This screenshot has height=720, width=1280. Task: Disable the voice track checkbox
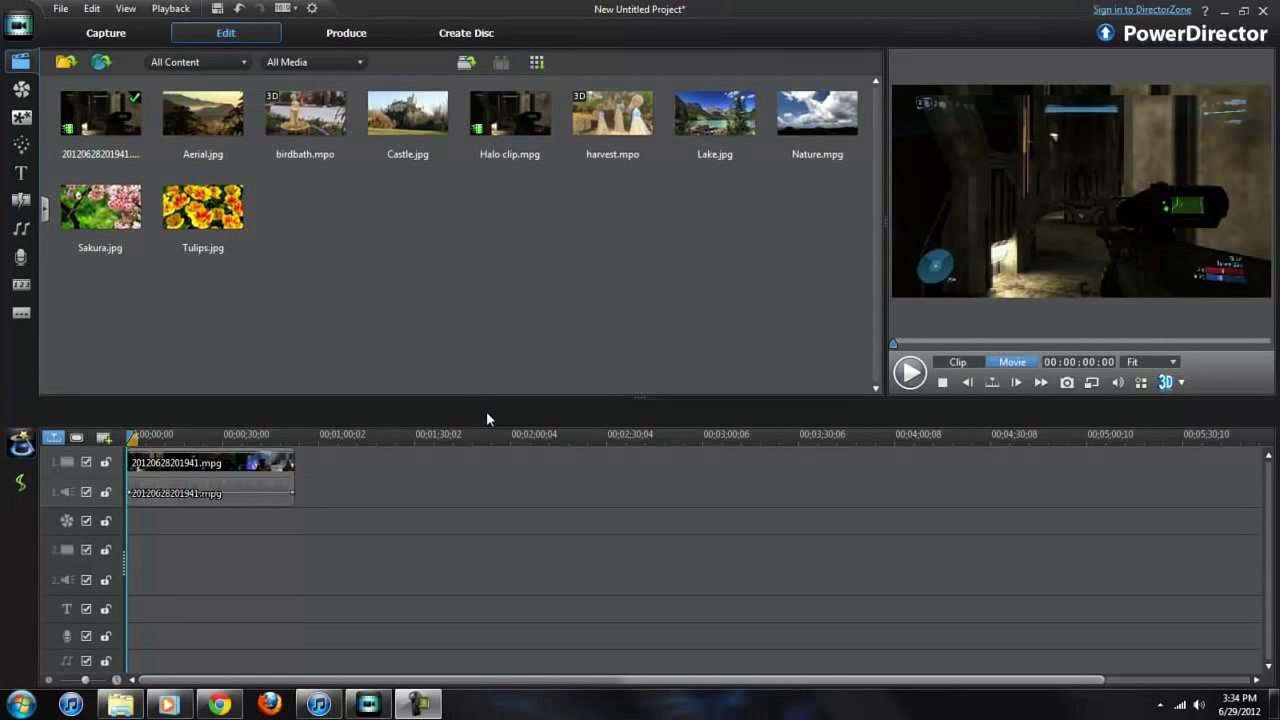click(x=86, y=636)
